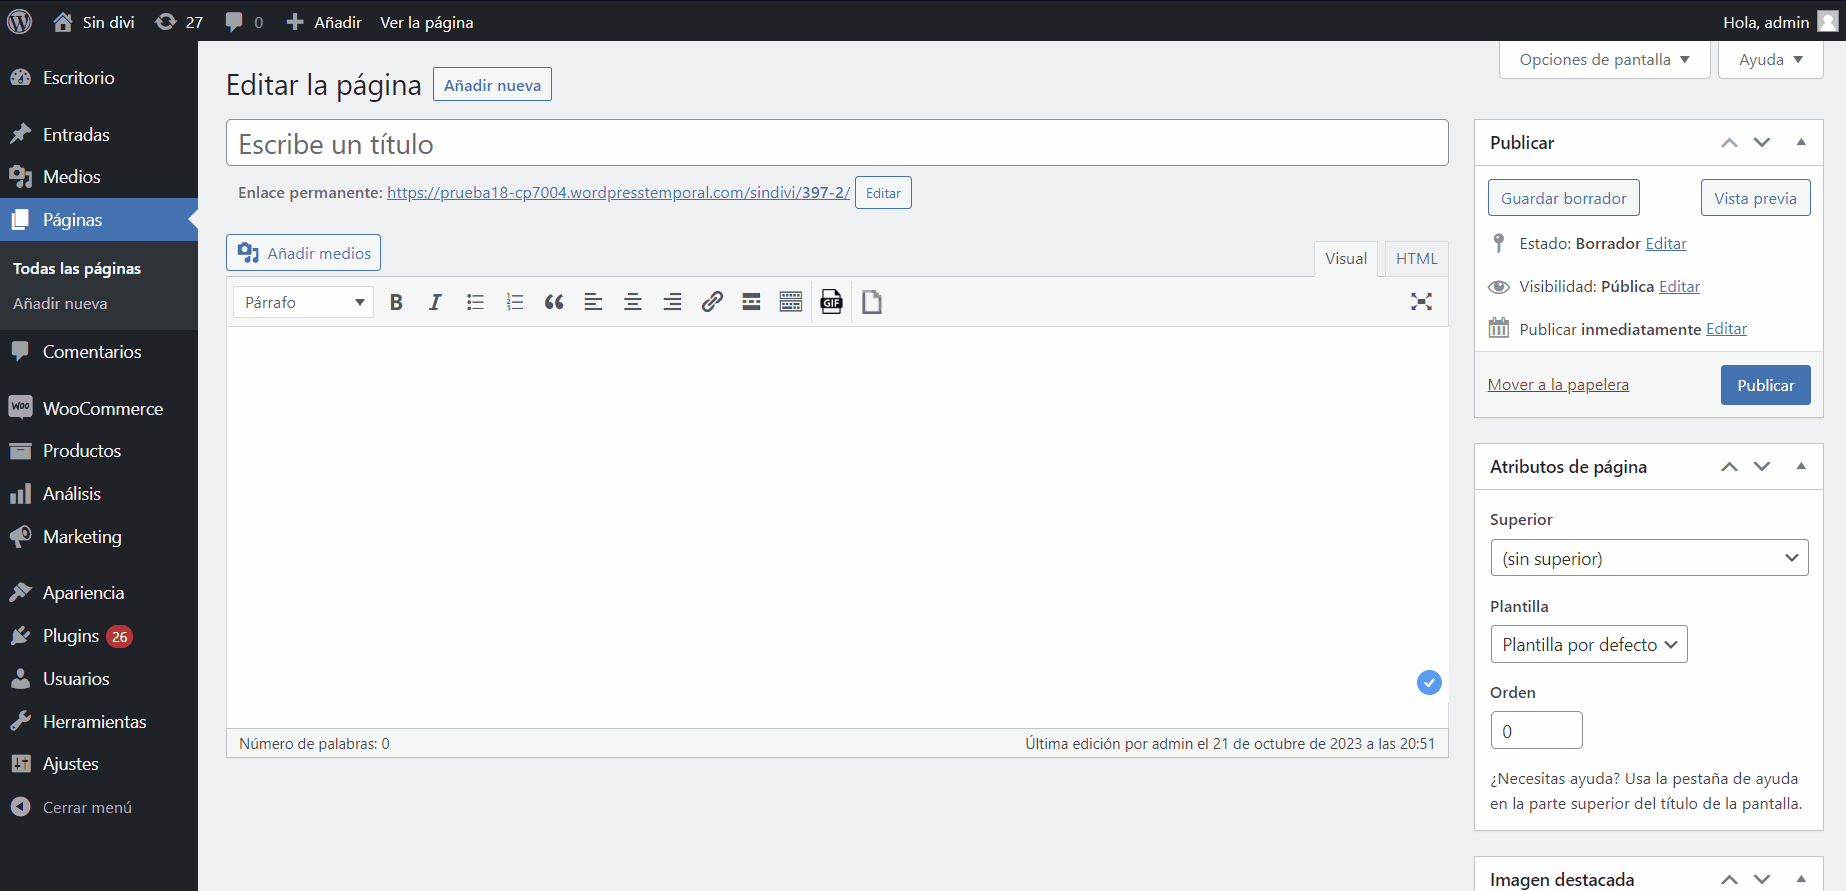
Task: Apply italic formatting
Action: tap(435, 302)
